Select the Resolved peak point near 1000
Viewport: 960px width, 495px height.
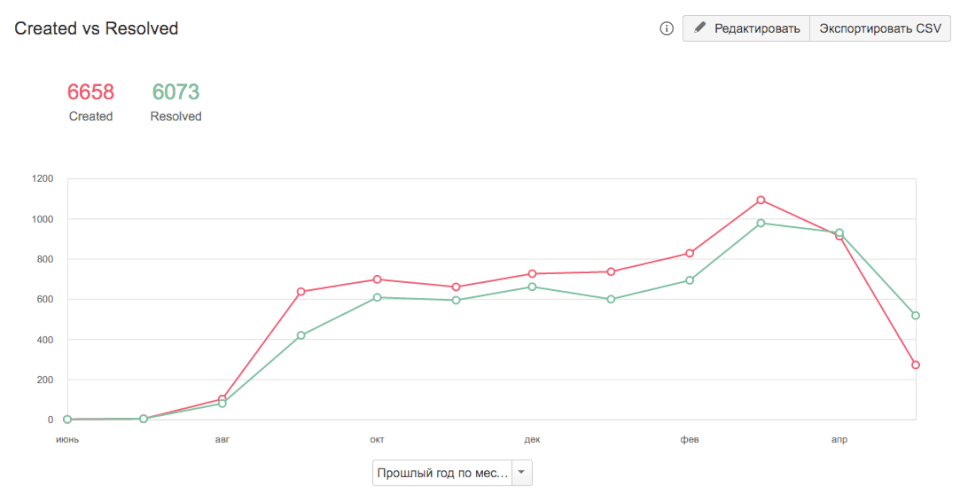coord(761,223)
